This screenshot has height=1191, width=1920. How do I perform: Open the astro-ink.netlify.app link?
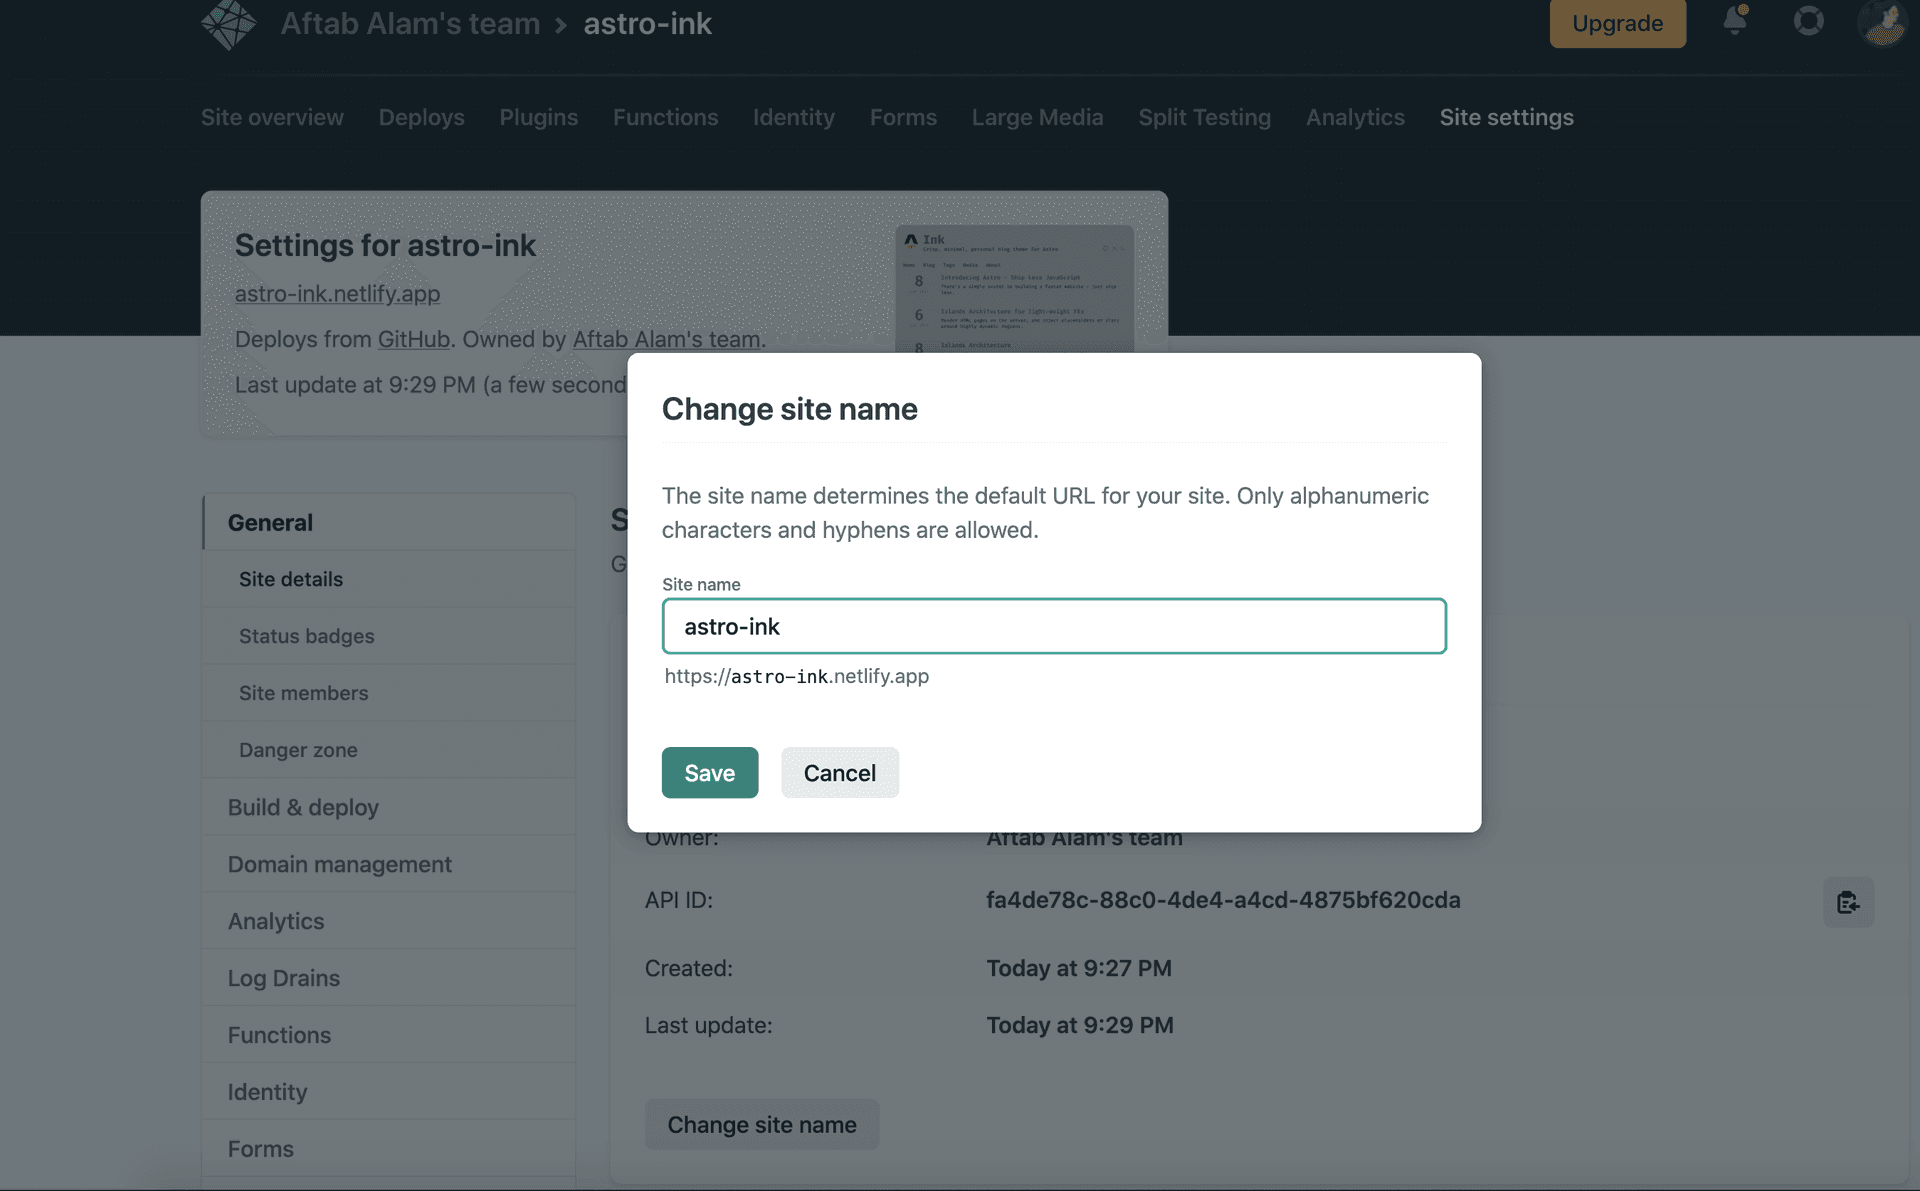(337, 293)
